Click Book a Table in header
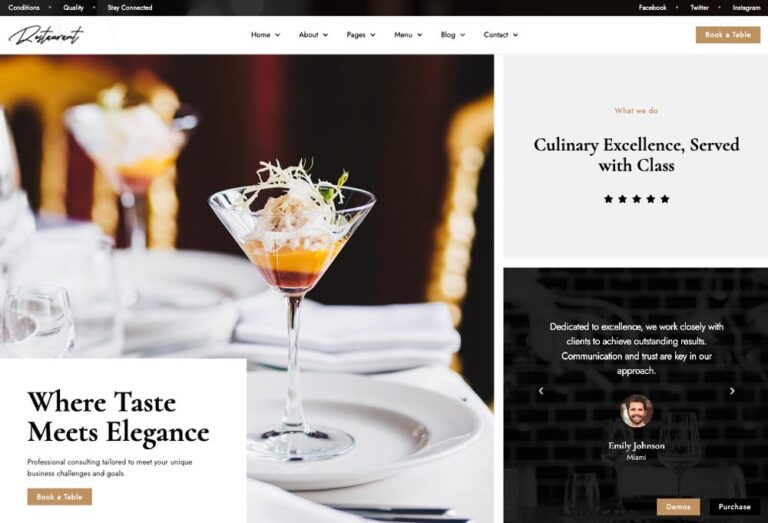768x523 pixels. coord(728,35)
